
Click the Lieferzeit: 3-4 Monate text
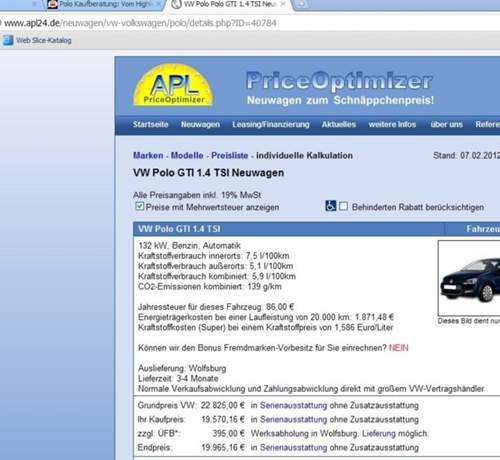(178, 379)
